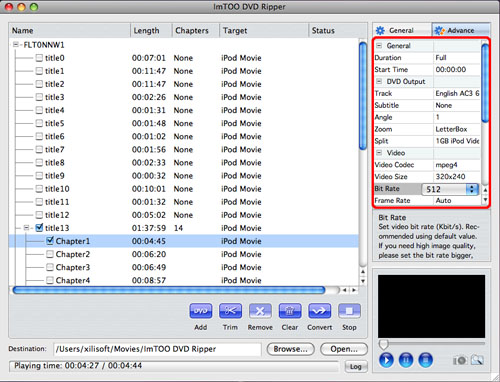The height and width of the screenshot is (382, 500).
Task: Collapse the DVD Output section
Action: (x=379, y=81)
